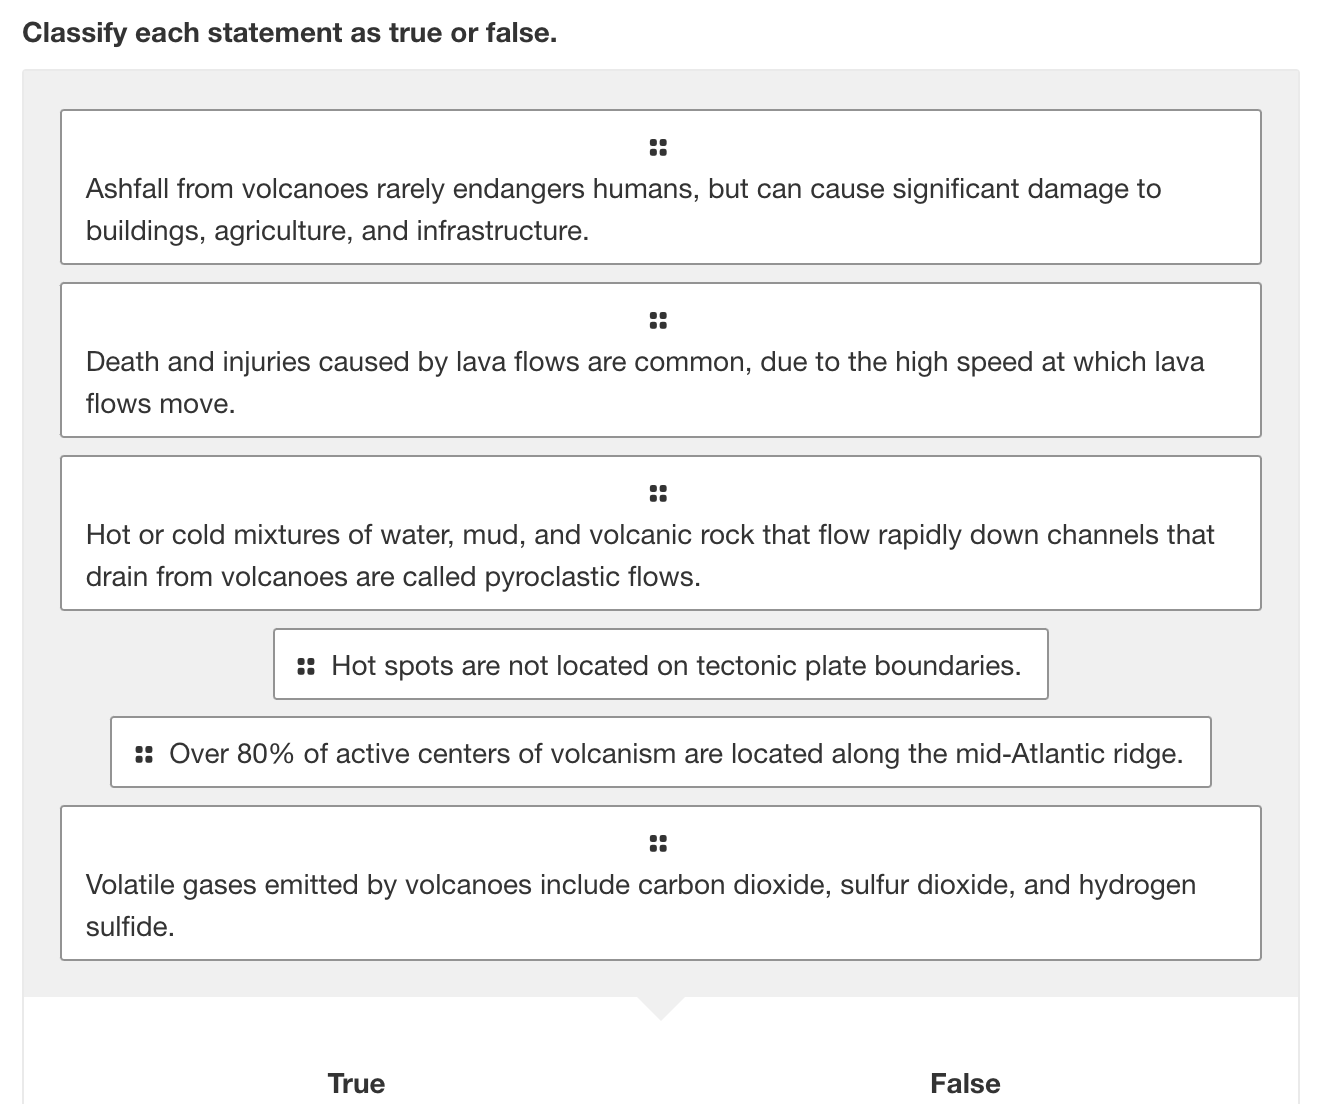The image size is (1326, 1104).
Task: Click the drag handle on the lava flows statement
Action: pyautogui.click(x=658, y=320)
